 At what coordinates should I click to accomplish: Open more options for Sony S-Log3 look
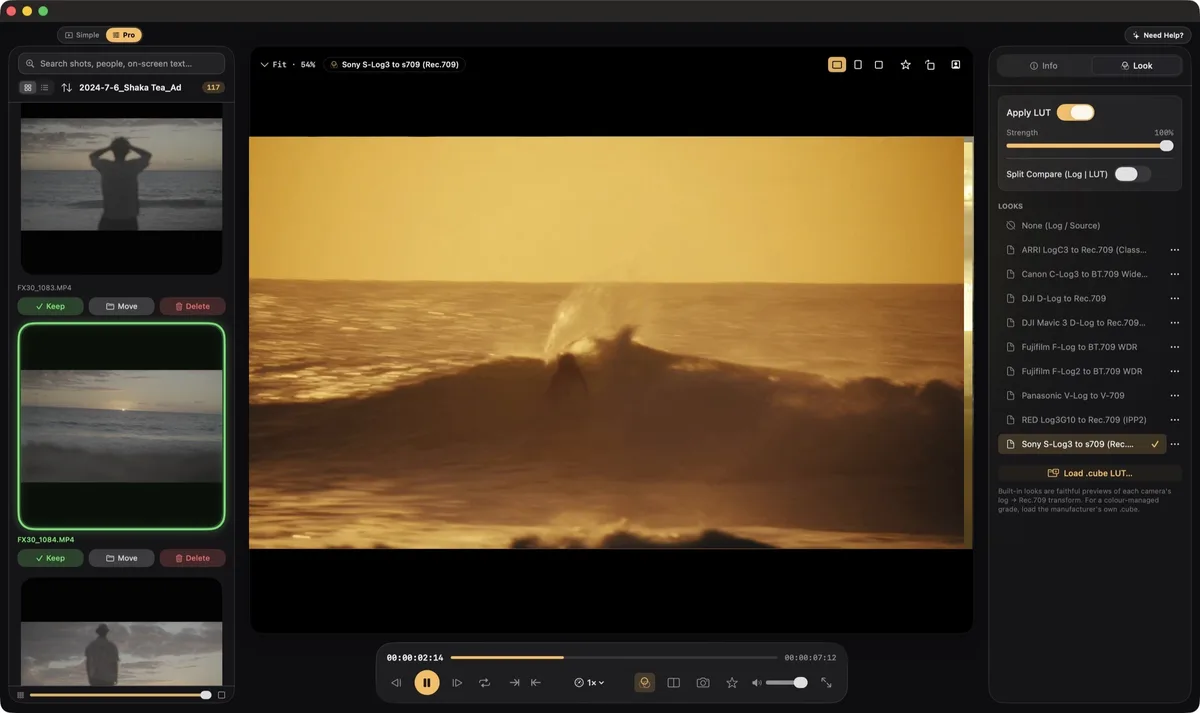[x=1175, y=444]
